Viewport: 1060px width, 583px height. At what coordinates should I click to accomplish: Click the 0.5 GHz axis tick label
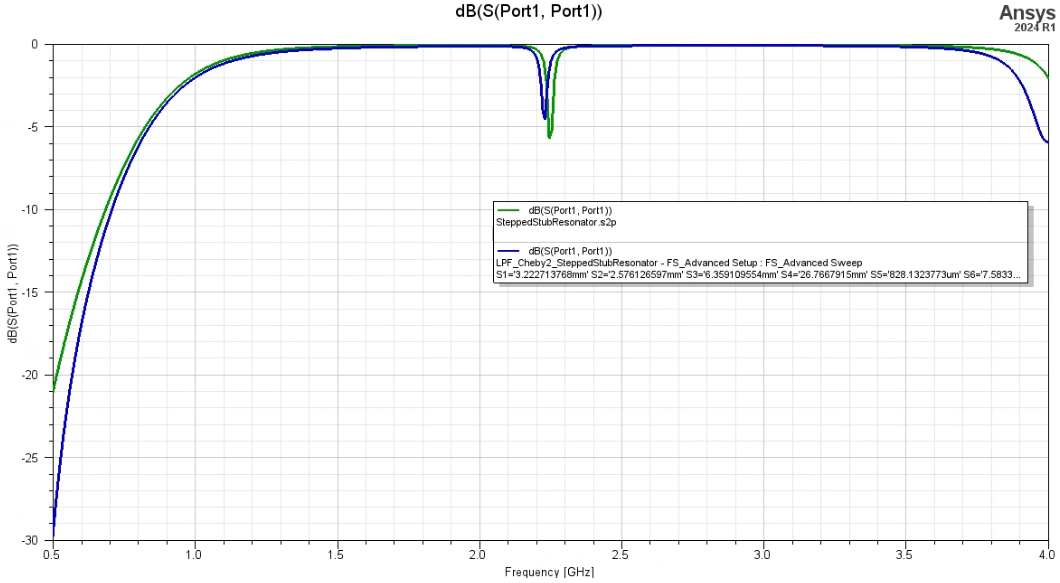pyautogui.click(x=51, y=553)
